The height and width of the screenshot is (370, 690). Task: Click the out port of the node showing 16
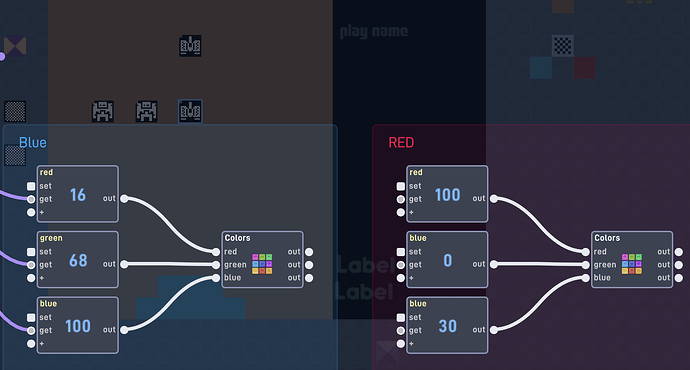click(125, 199)
